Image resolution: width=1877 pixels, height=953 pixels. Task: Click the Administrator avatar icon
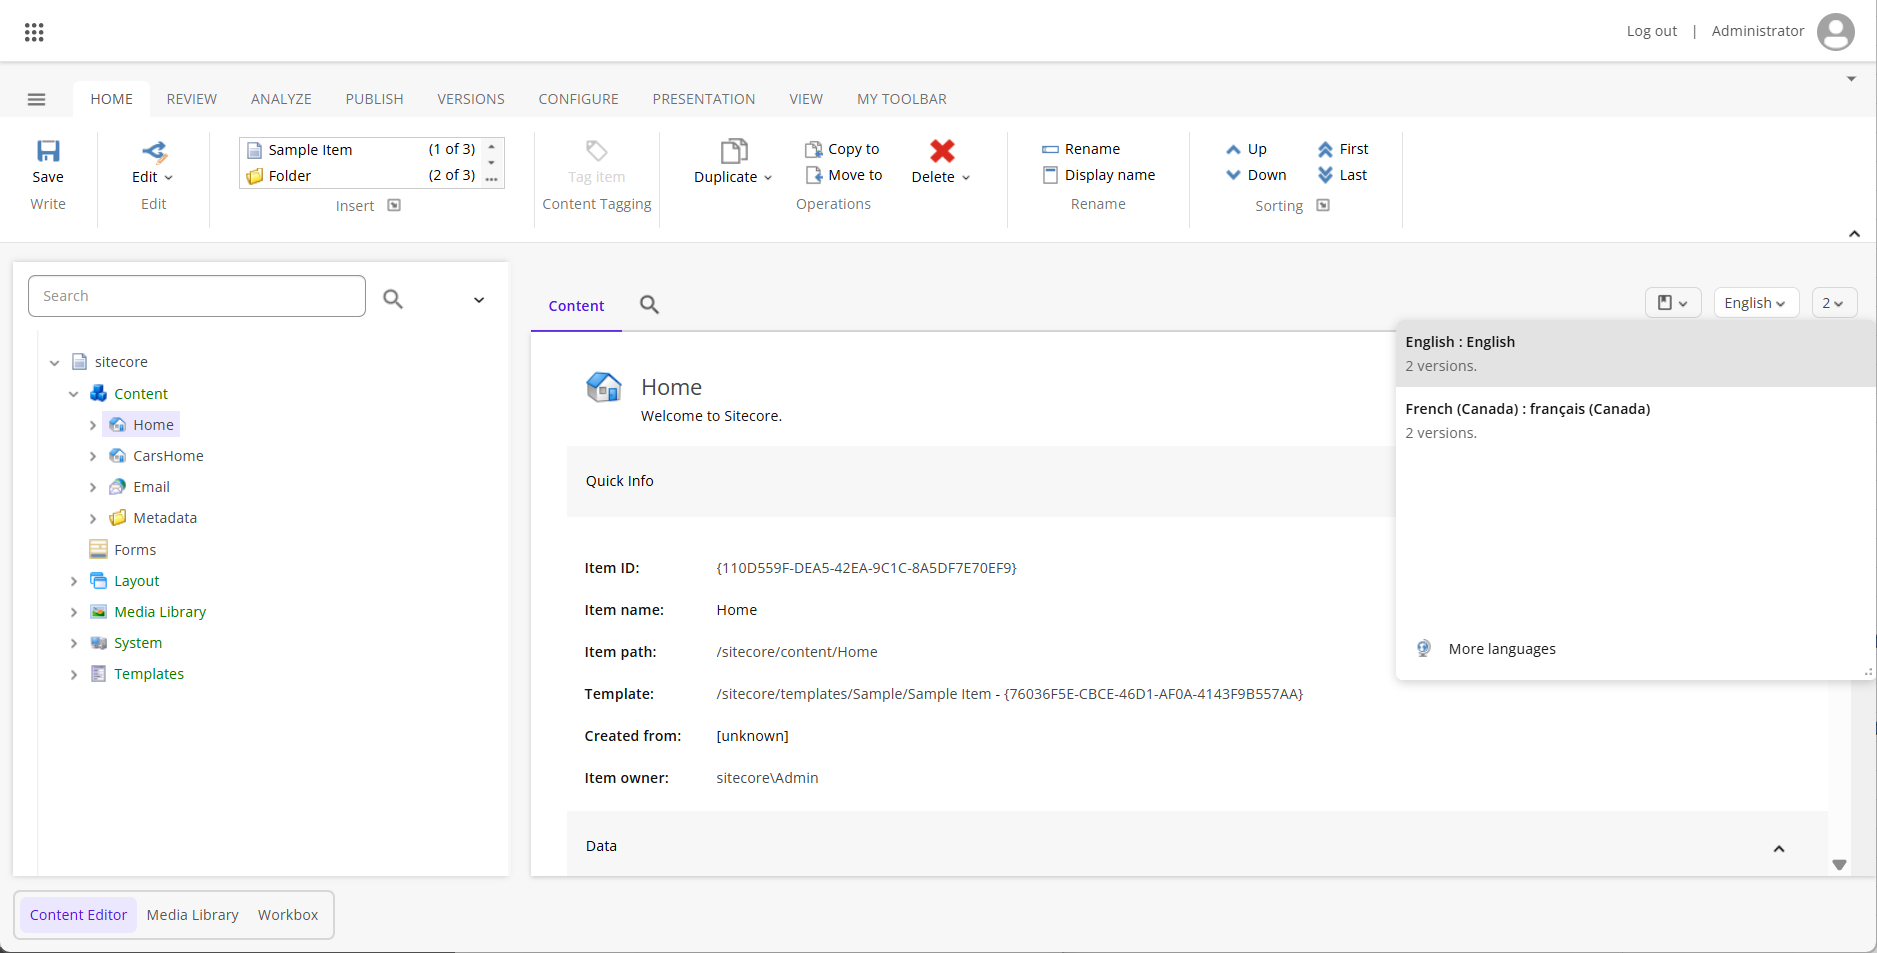click(1835, 31)
